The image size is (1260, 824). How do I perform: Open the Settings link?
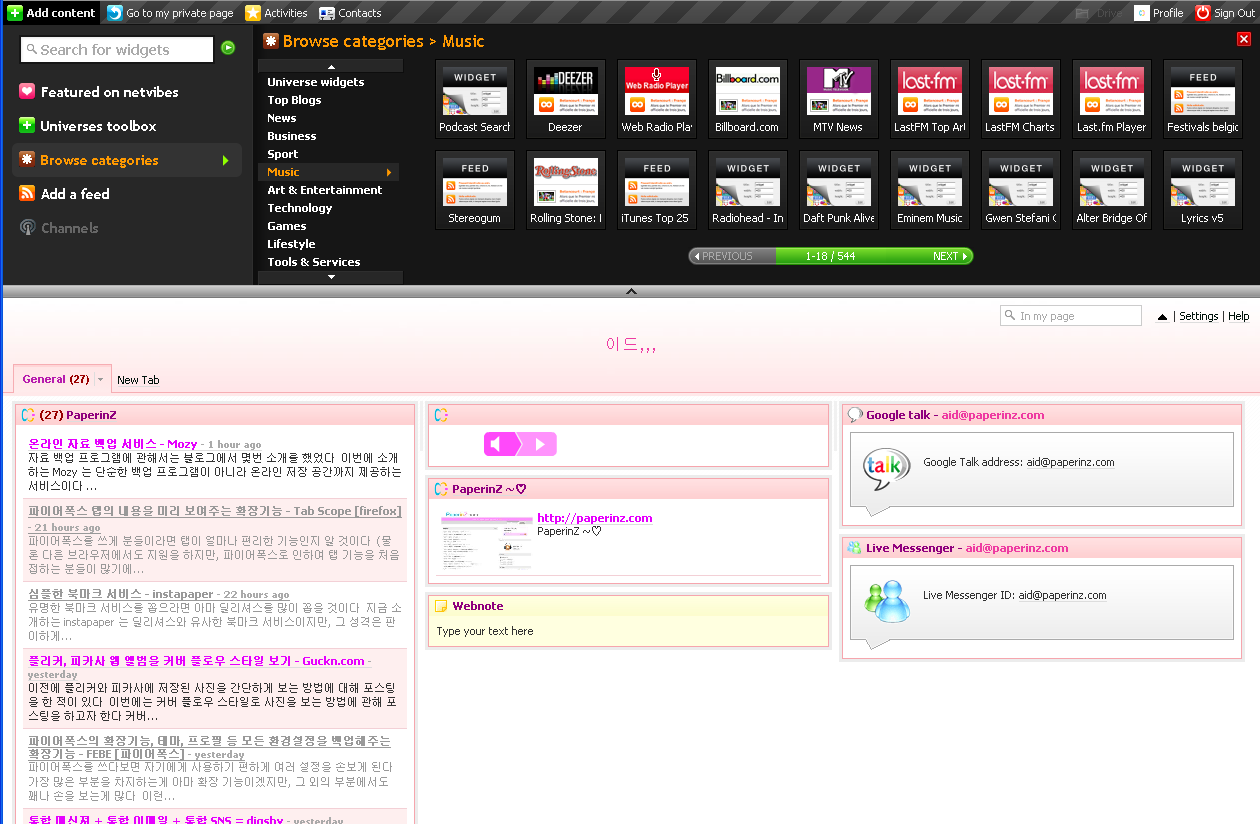[x=1198, y=316]
